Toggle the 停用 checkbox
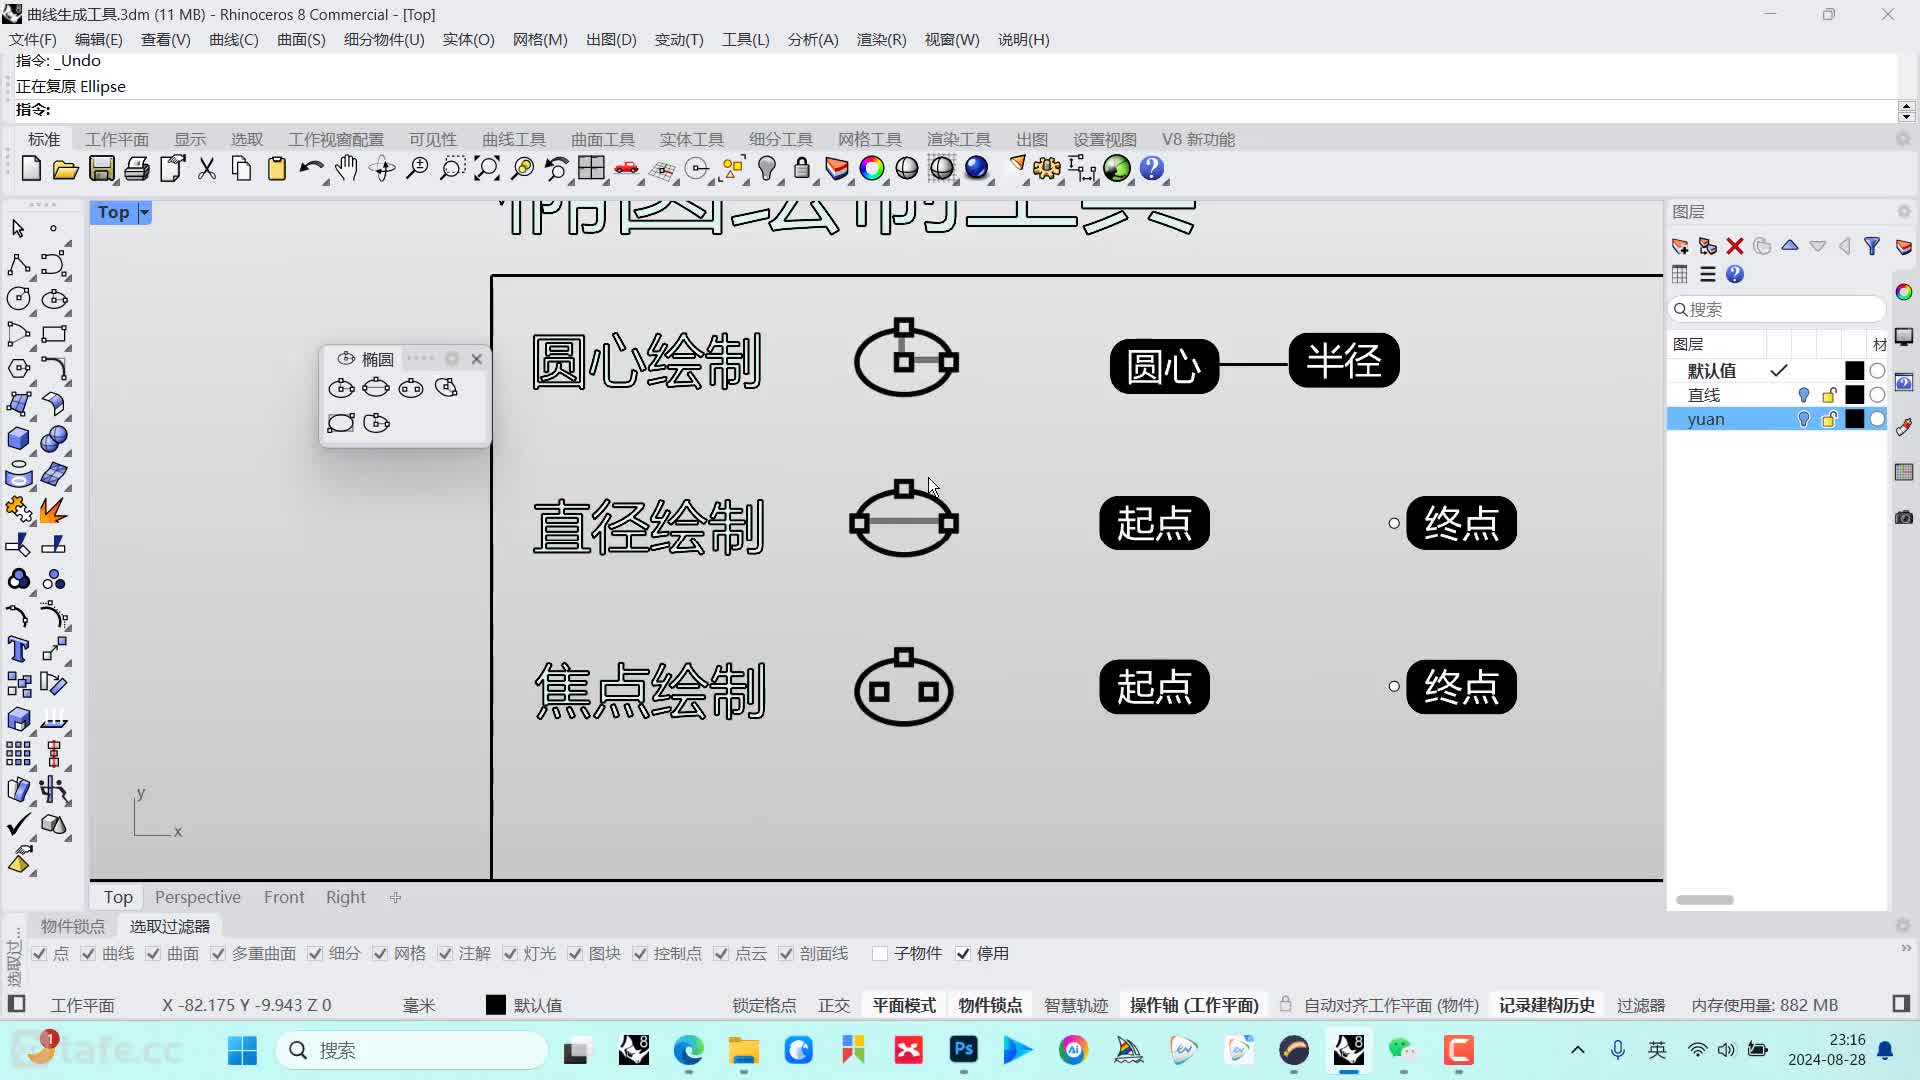 click(963, 954)
